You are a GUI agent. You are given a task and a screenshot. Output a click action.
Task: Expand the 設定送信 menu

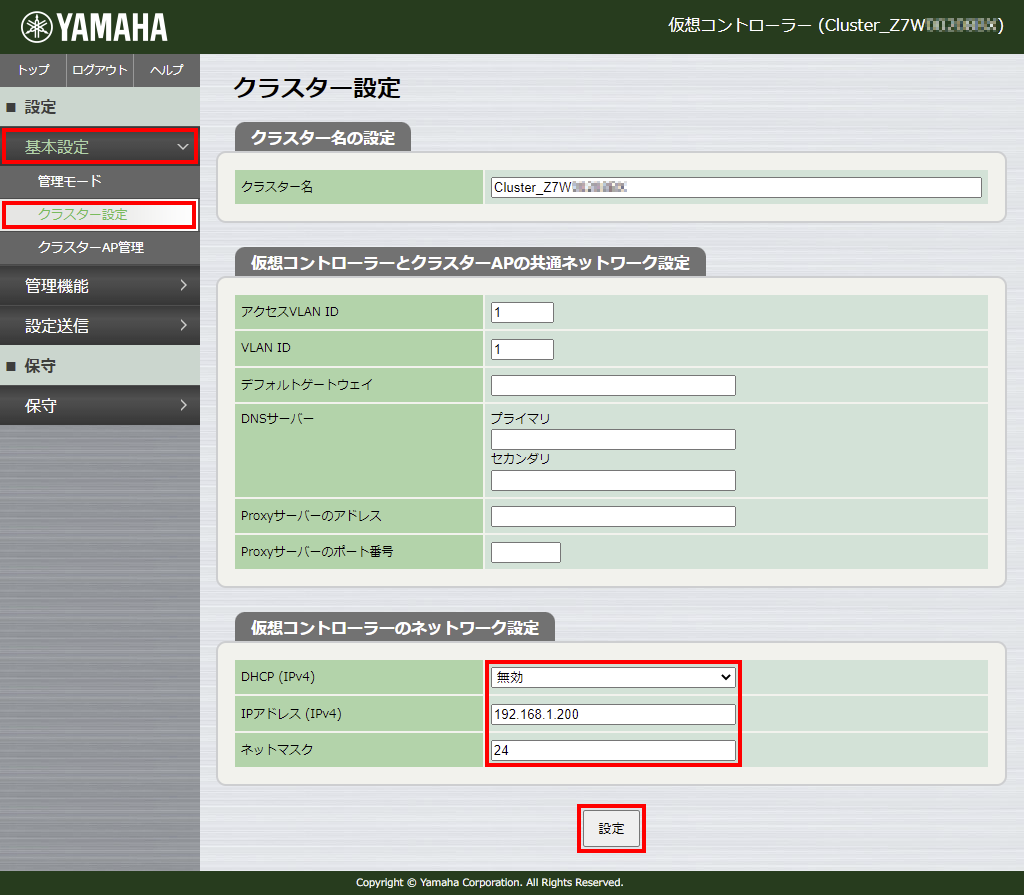[100, 326]
